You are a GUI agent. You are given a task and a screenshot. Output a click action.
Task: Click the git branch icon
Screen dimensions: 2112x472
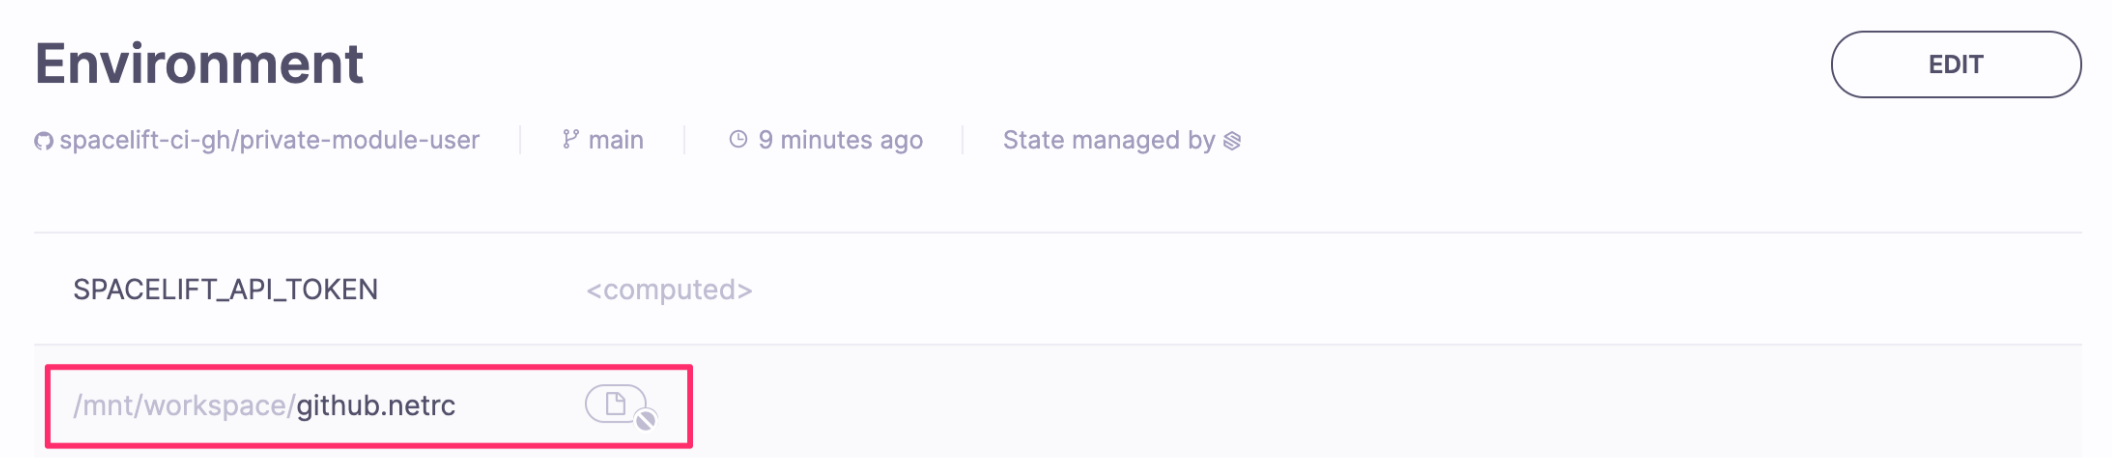(x=570, y=140)
